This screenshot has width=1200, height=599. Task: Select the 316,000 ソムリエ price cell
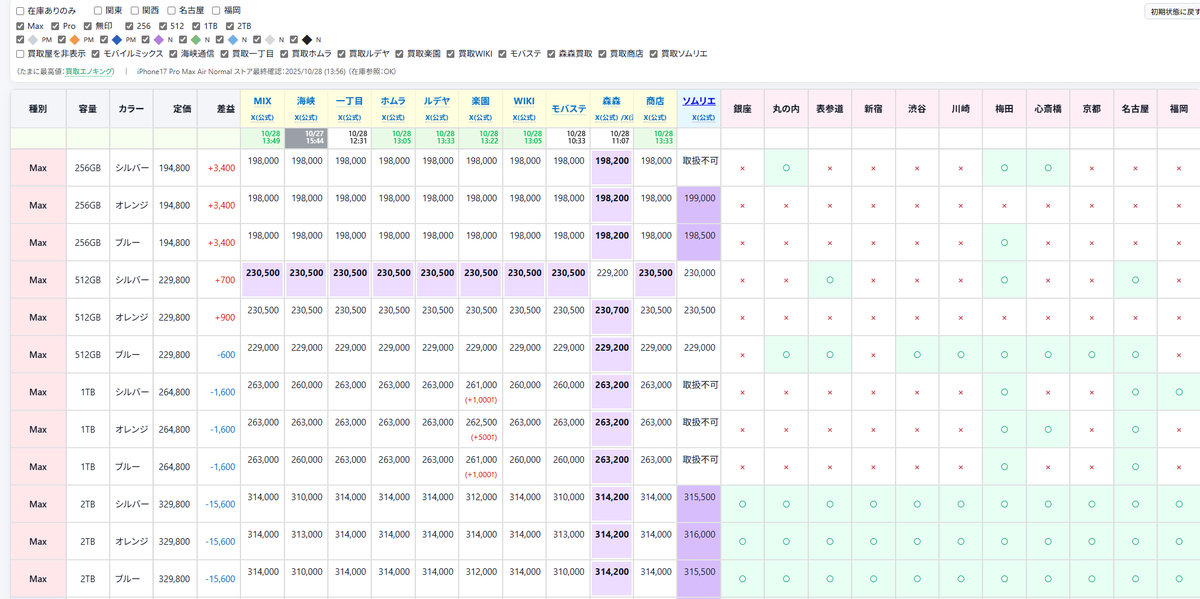coord(699,541)
